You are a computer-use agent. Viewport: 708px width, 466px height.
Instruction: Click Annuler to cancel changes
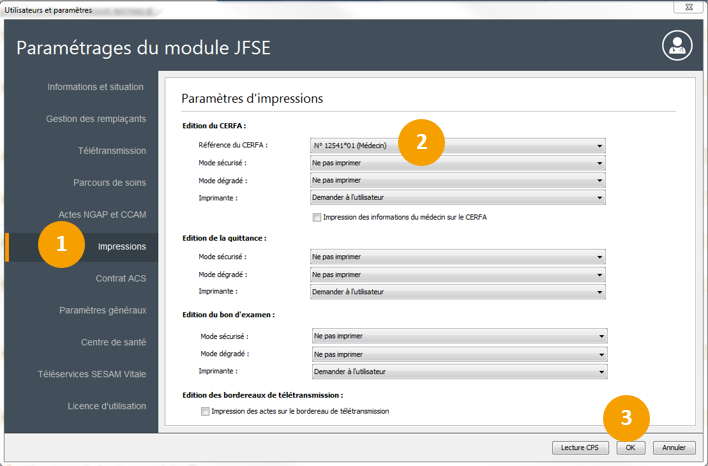point(674,447)
